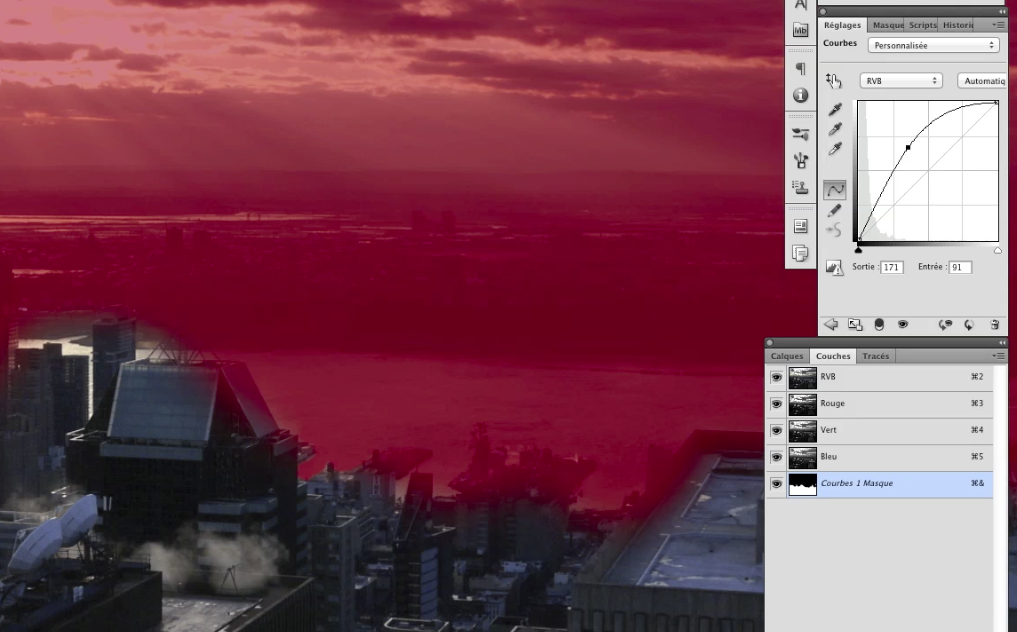Hide the Rouge channel with eye icon
Screen dimensions: 1017x632
click(x=776, y=404)
